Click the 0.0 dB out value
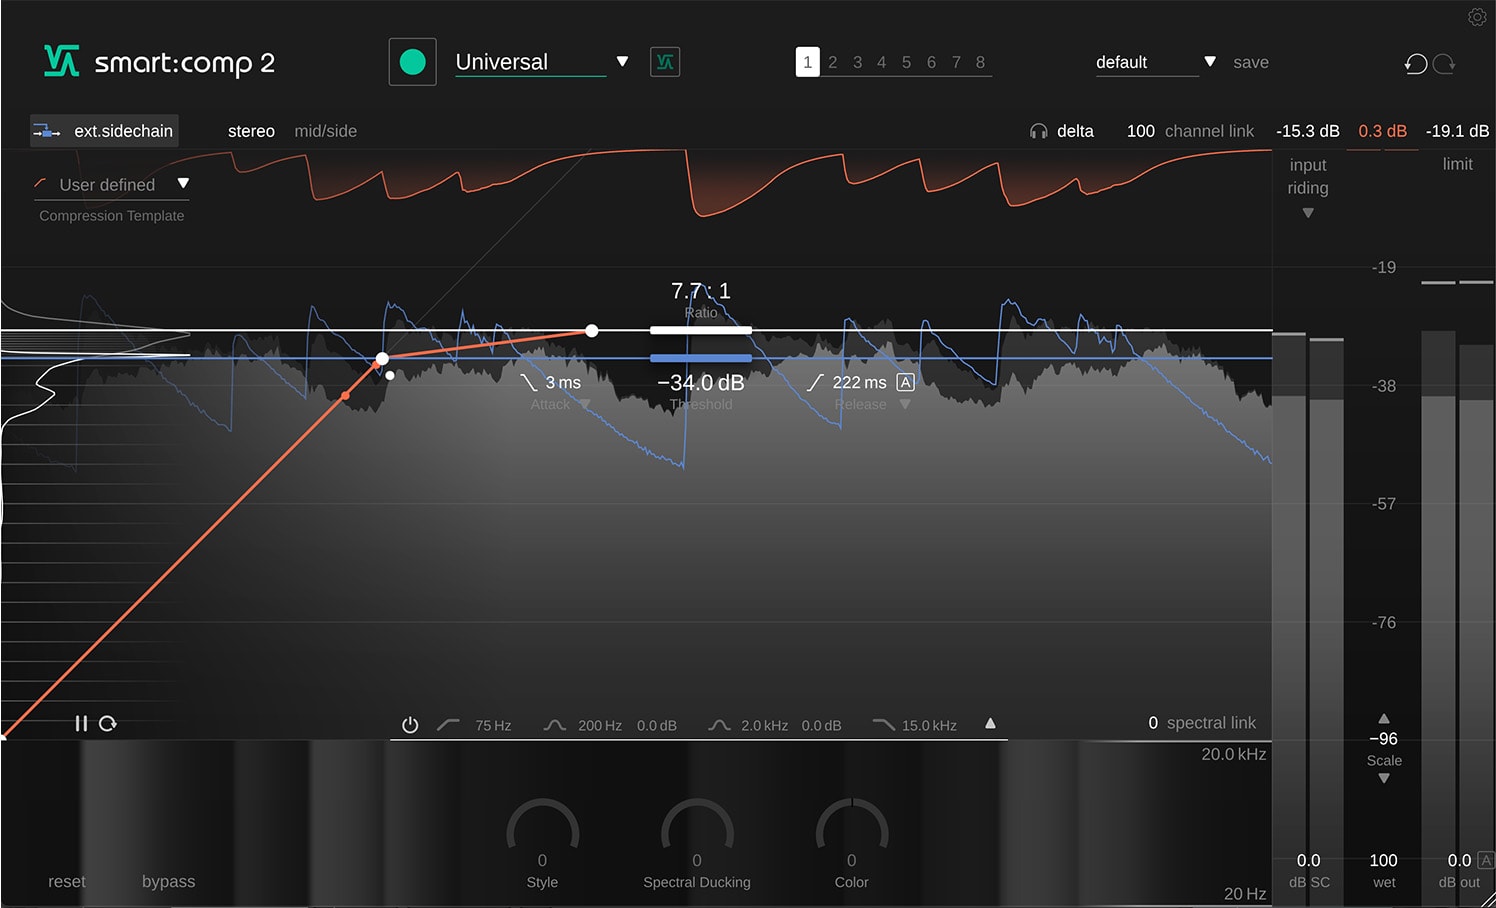Screen dimensions: 1496x908 coord(1459,860)
